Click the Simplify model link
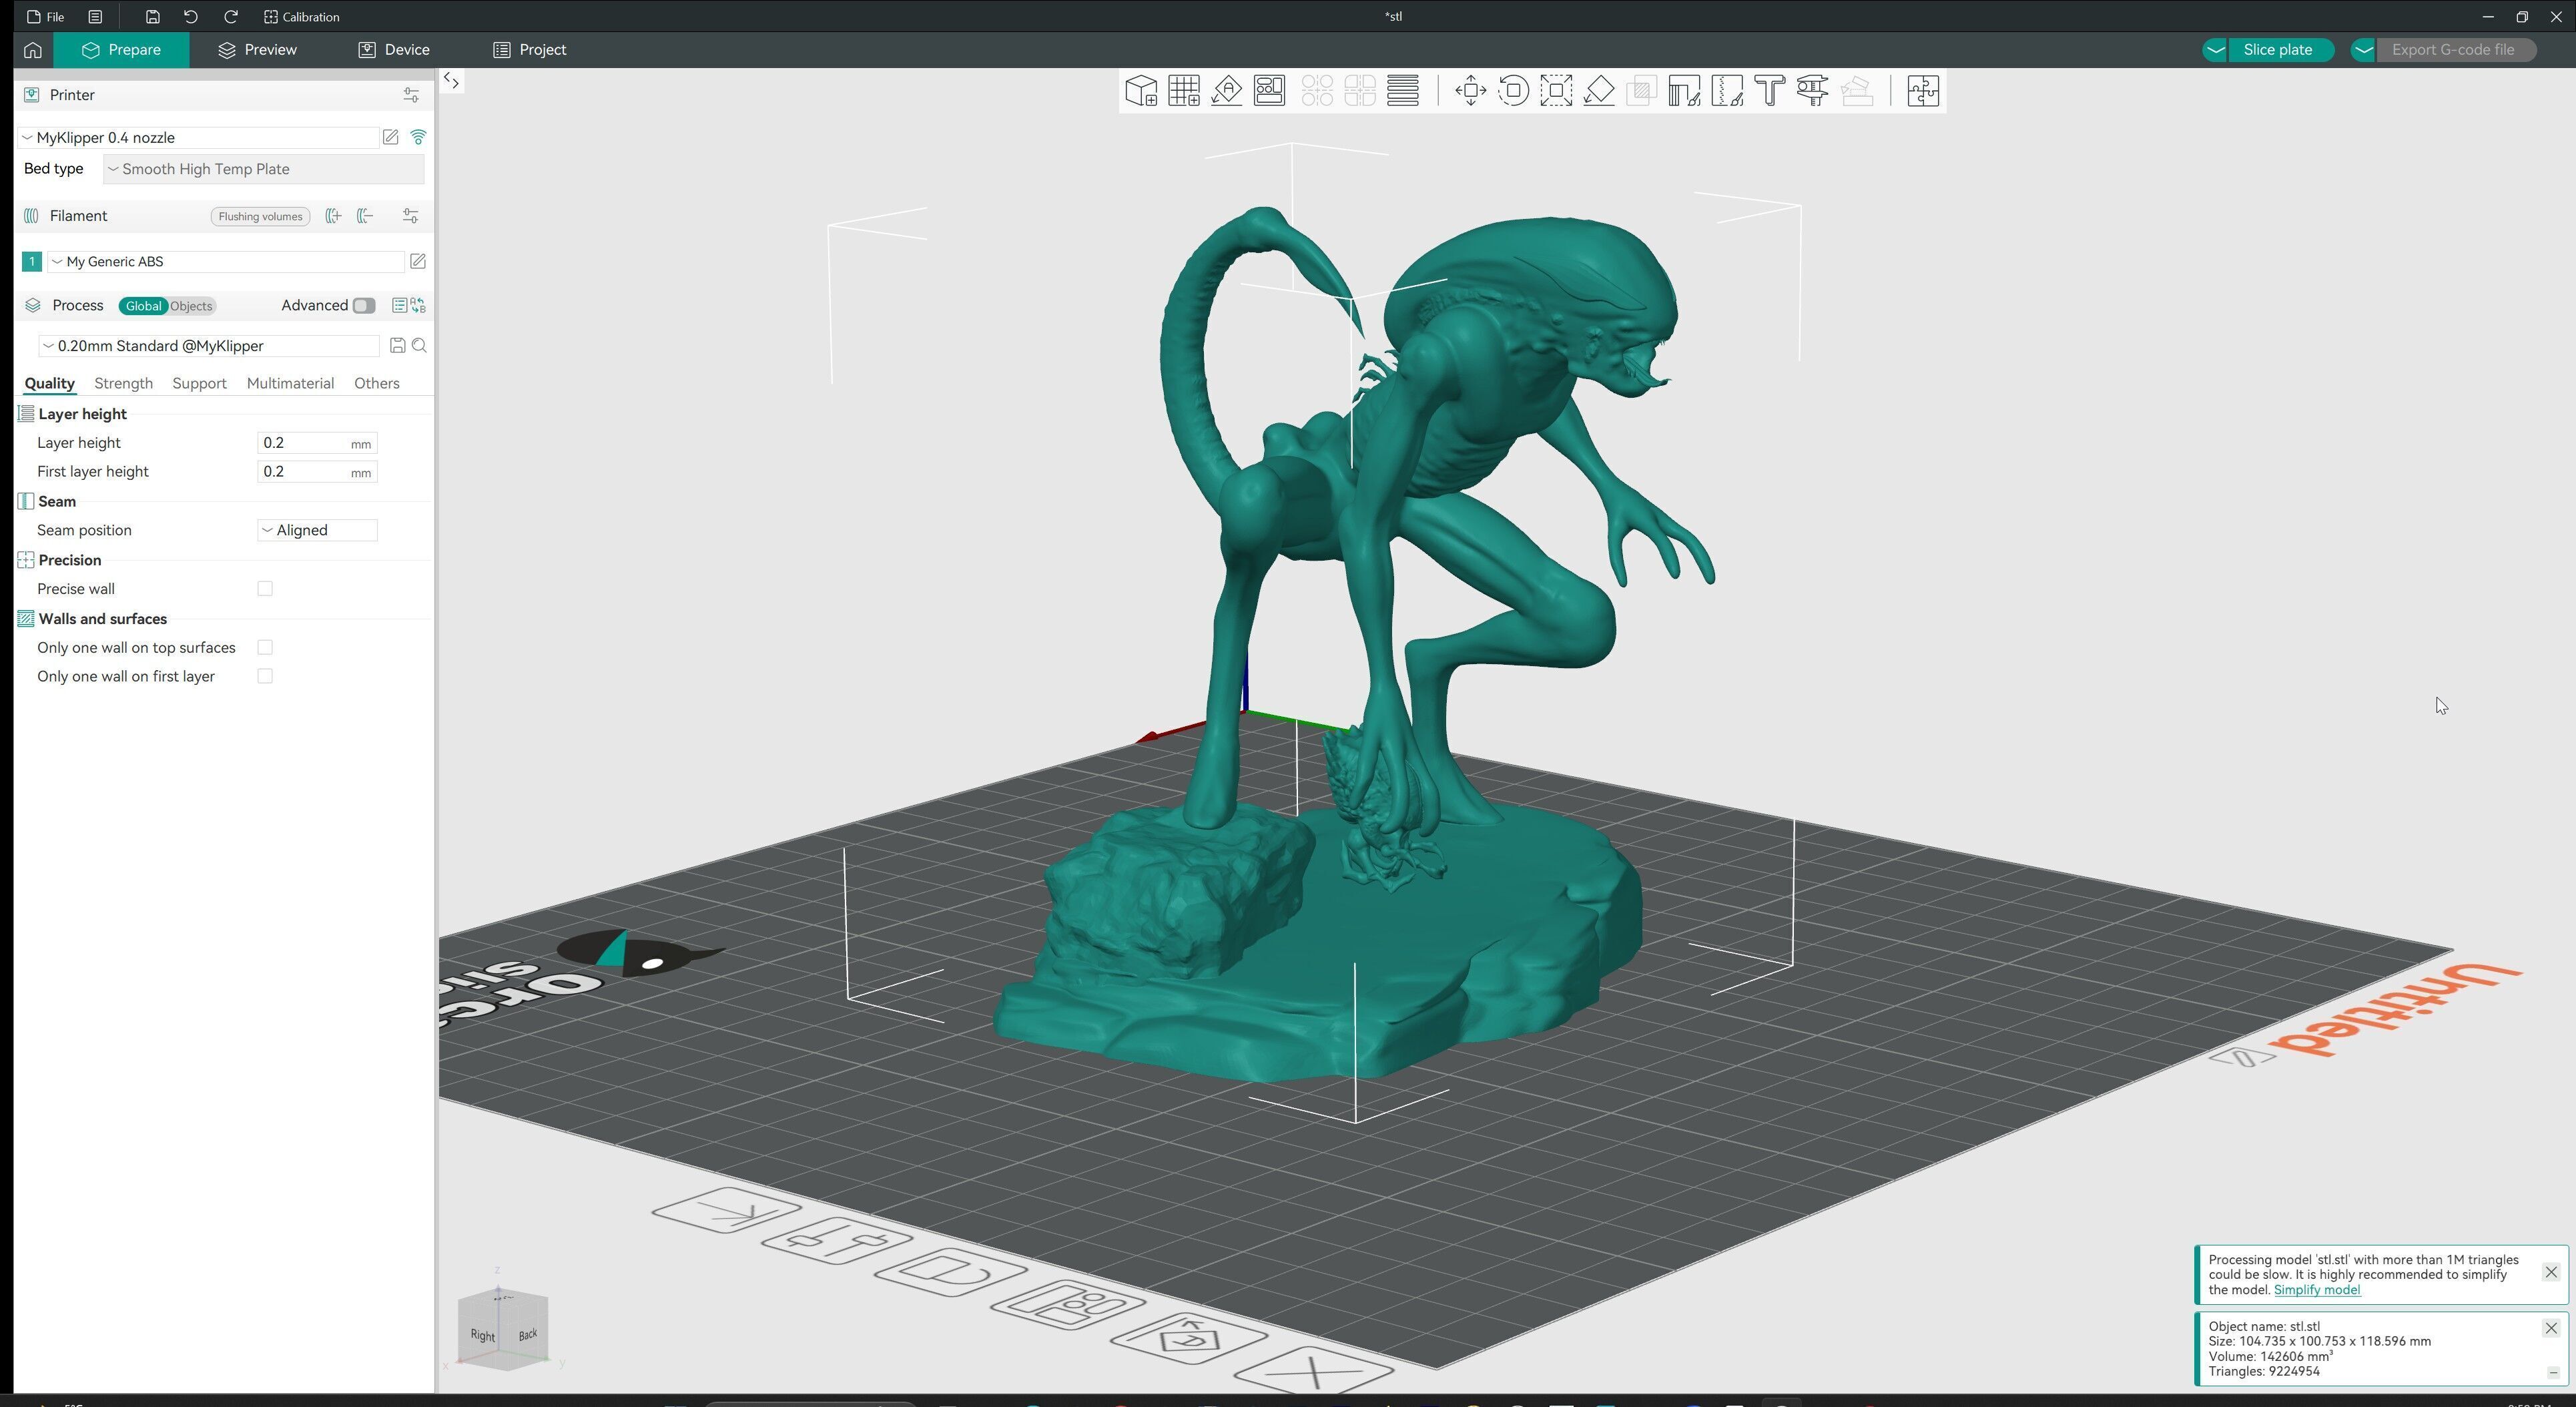2576x1407 pixels. (2317, 1290)
